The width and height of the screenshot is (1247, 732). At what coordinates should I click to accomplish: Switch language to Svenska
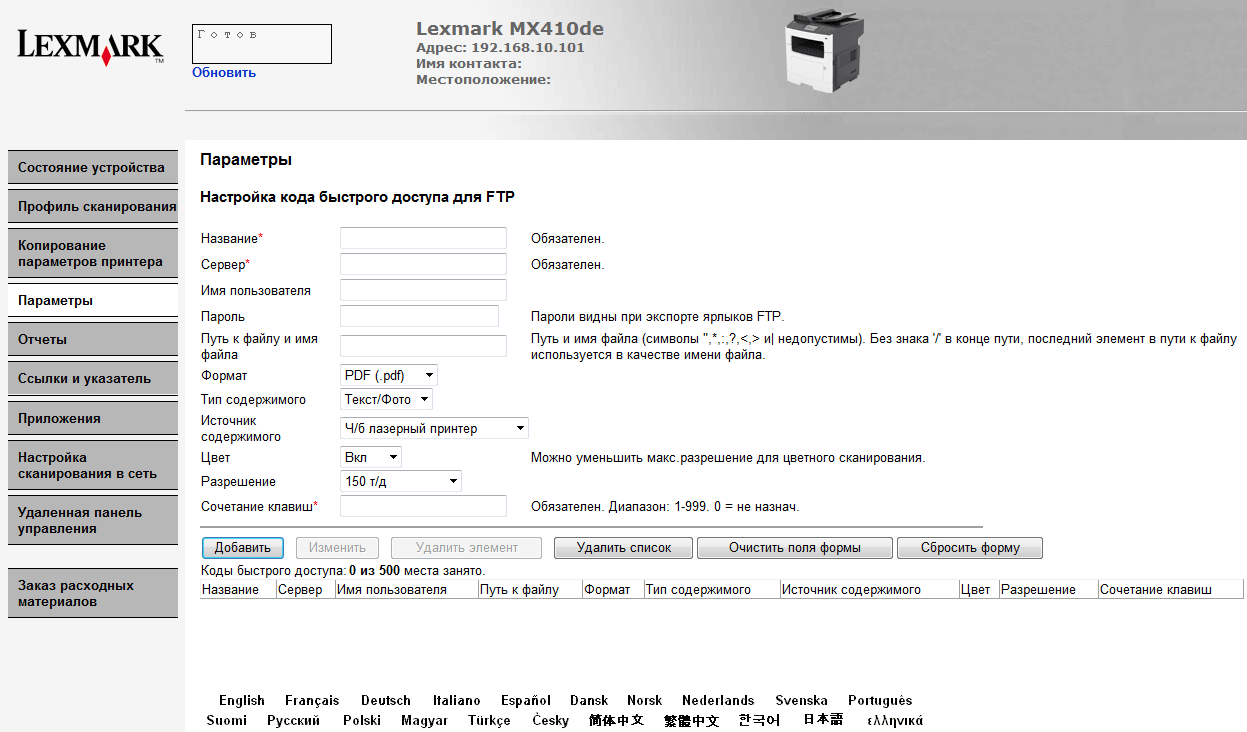[x=801, y=700]
